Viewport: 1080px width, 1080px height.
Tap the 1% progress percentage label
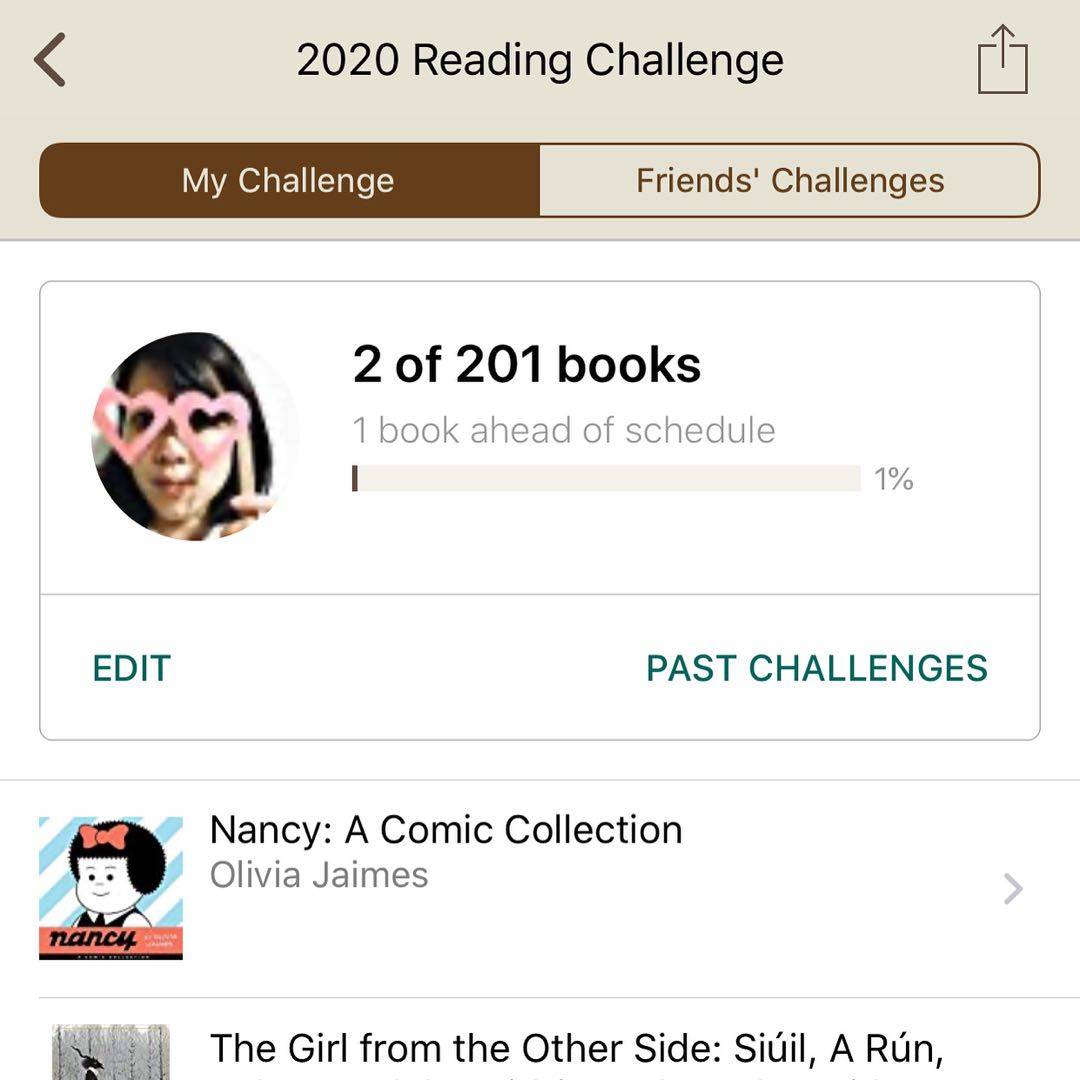(x=894, y=479)
